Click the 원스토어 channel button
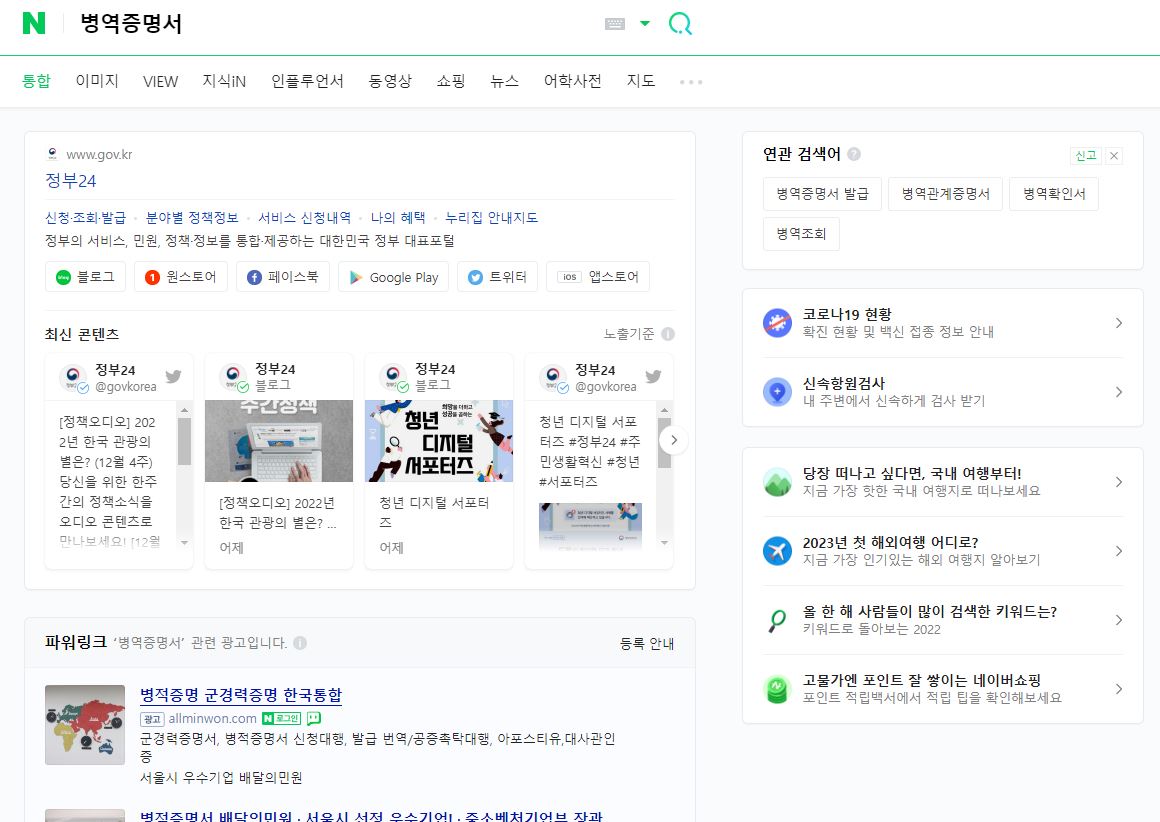The width and height of the screenshot is (1160, 822). pos(181,277)
